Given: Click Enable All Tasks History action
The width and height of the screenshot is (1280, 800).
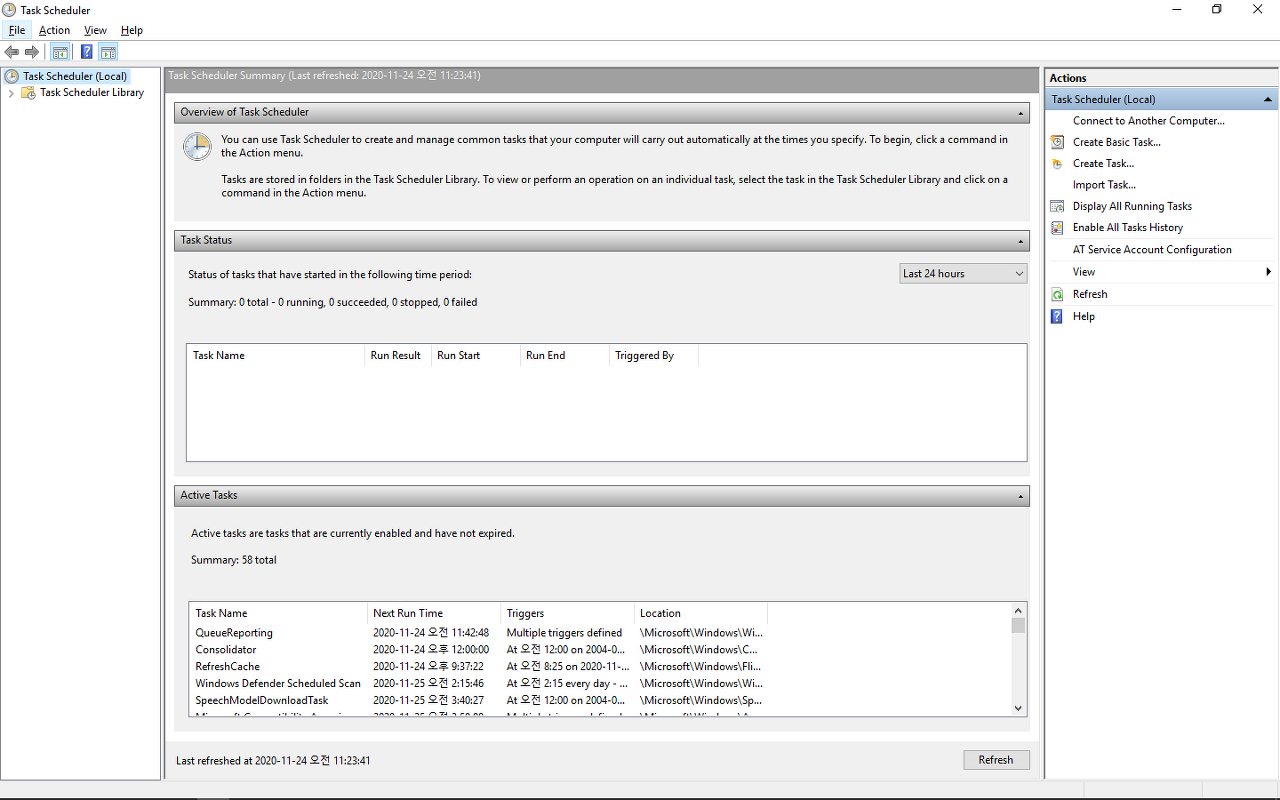Looking at the screenshot, I should tap(1128, 227).
